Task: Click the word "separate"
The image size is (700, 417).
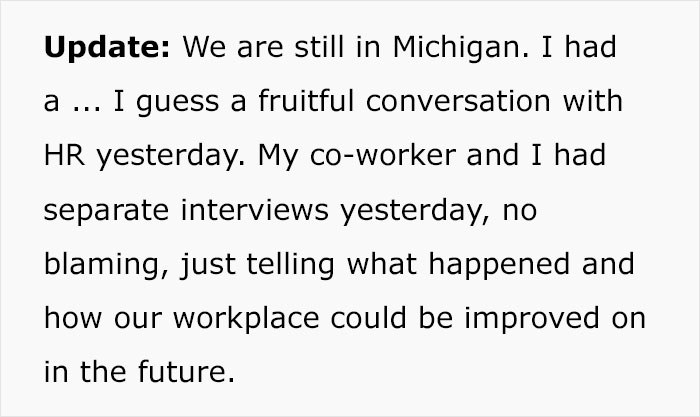Action: pos(106,210)
